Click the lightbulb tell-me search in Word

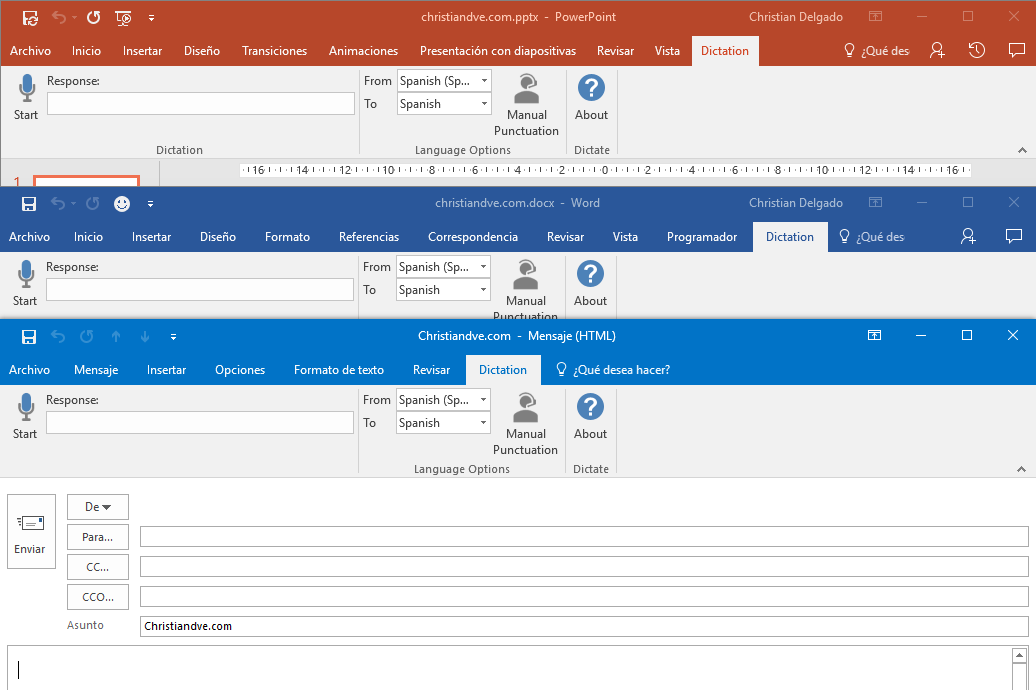[x=871, y=237]
